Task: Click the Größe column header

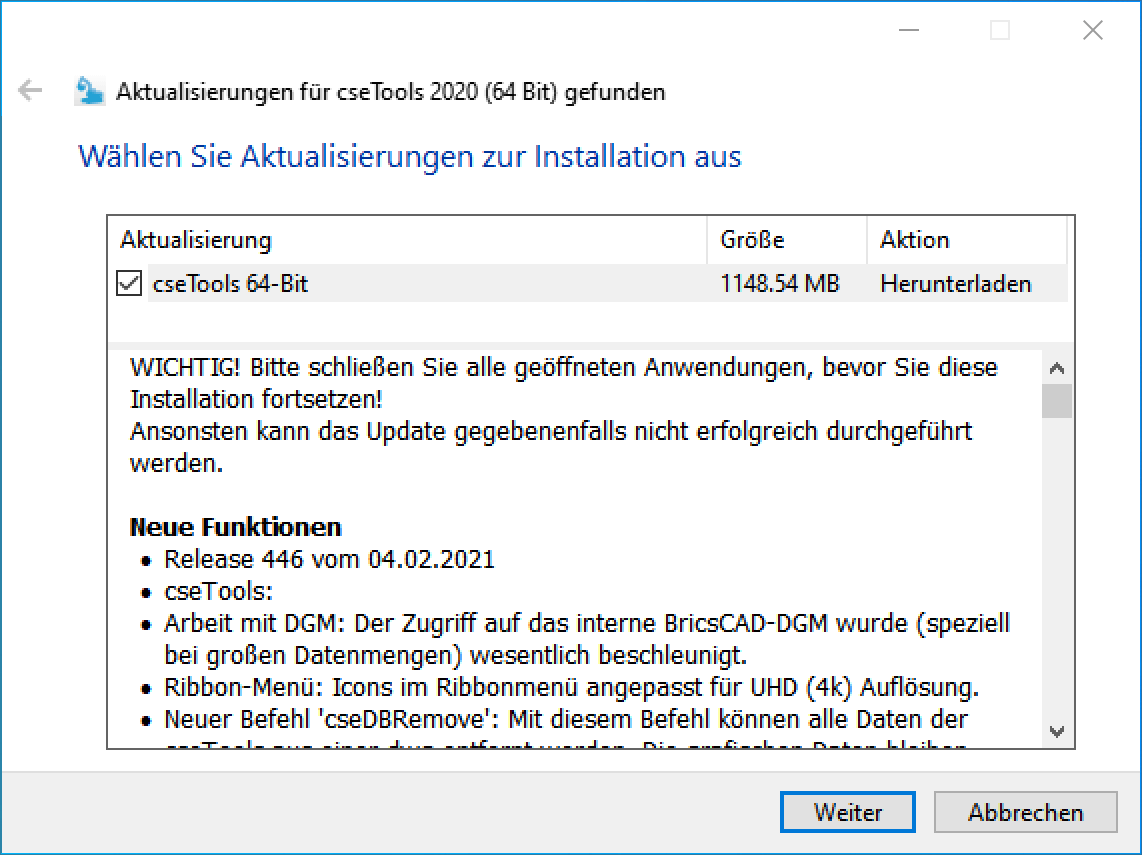Action: pos(752,240)
